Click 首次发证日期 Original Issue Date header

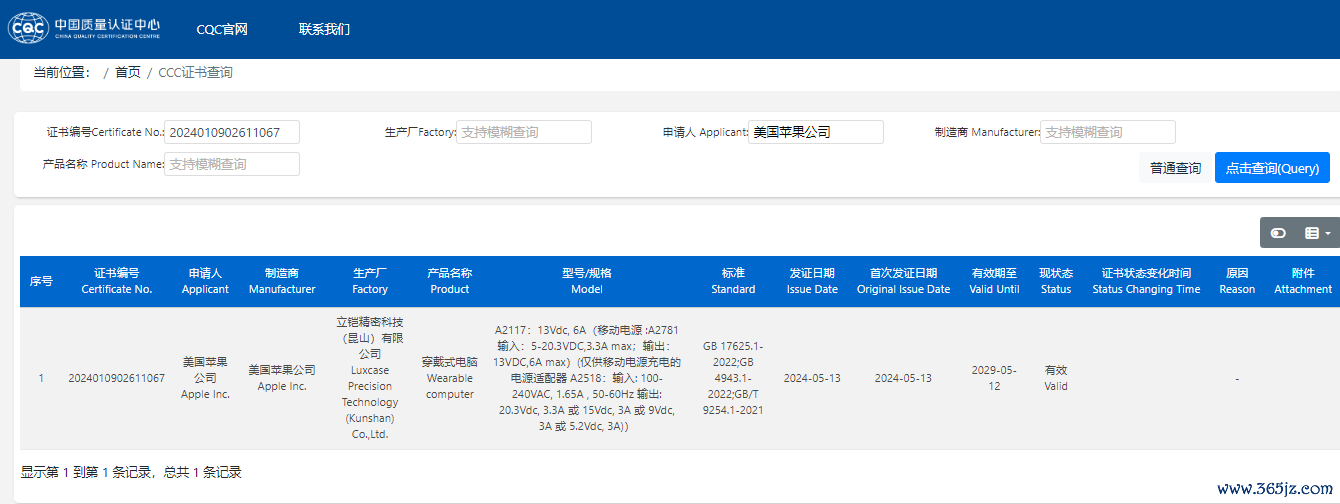coord(903,281)
